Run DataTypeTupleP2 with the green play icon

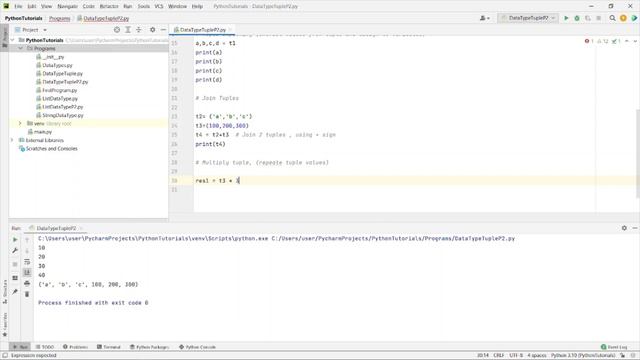[x=566, y=18]
